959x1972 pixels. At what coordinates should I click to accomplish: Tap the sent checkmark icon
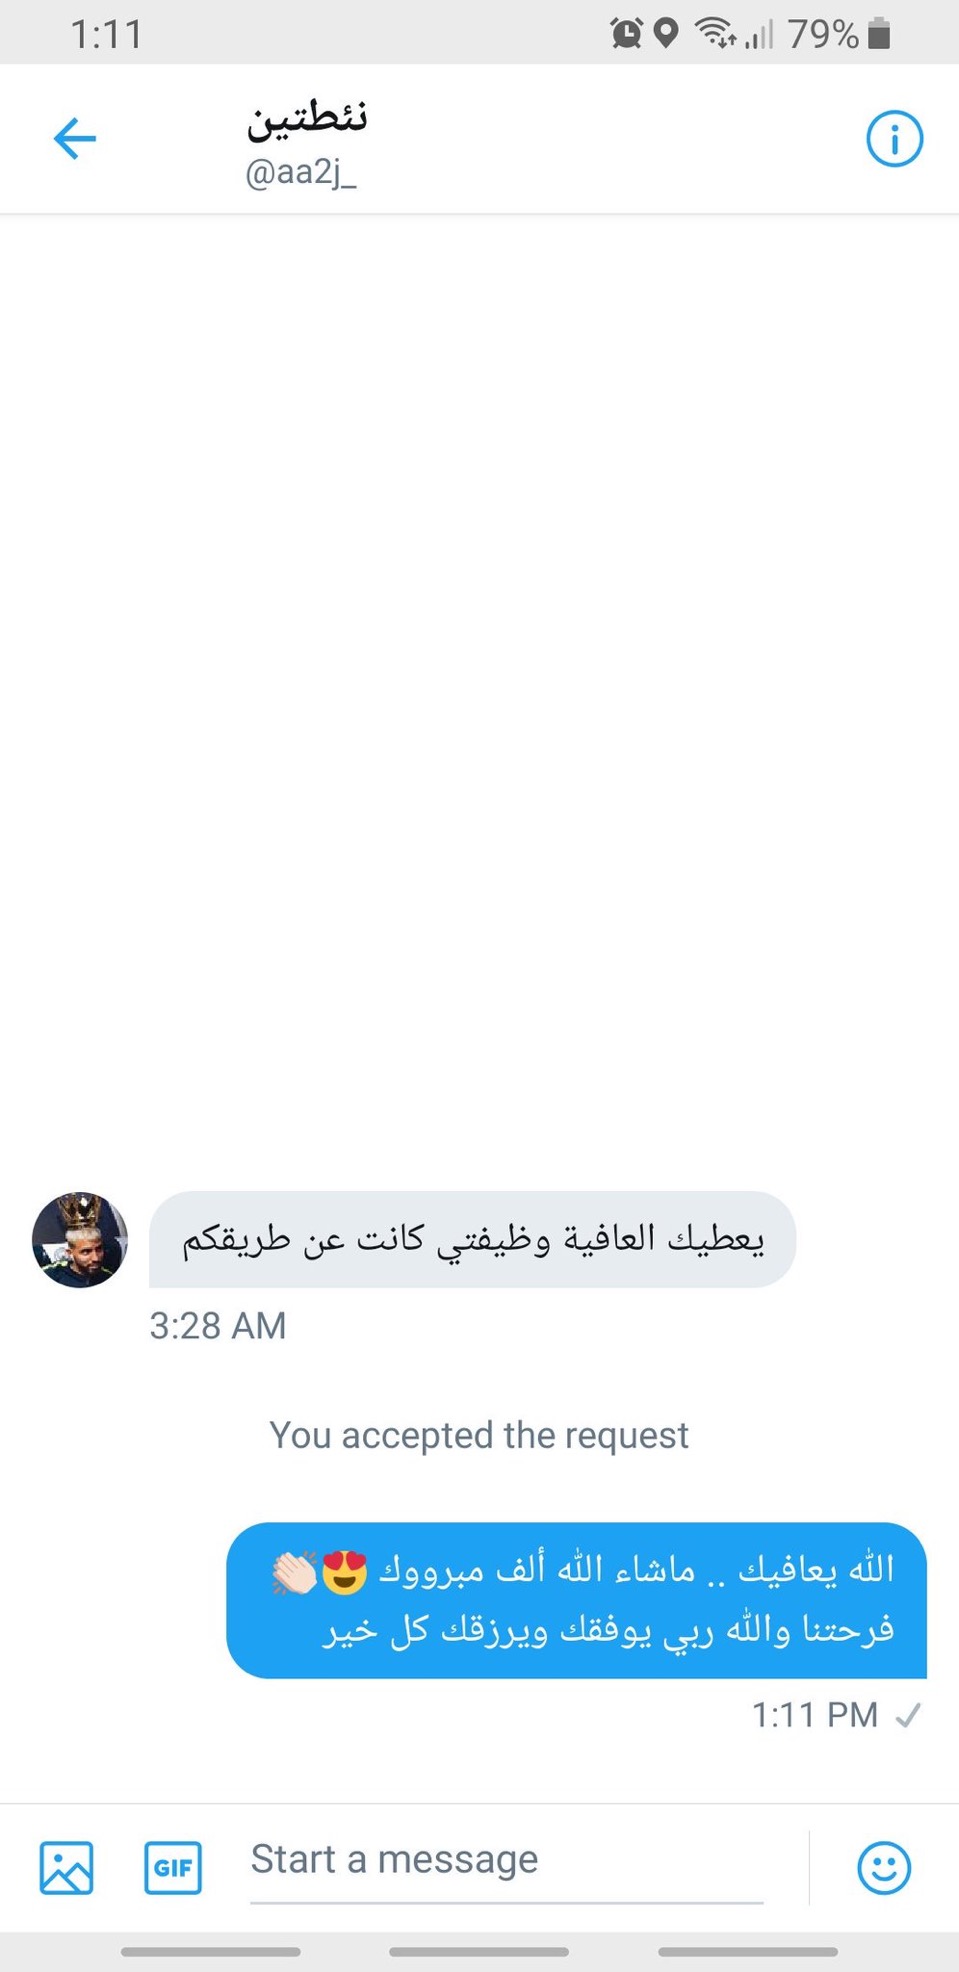click(908, 1716)
